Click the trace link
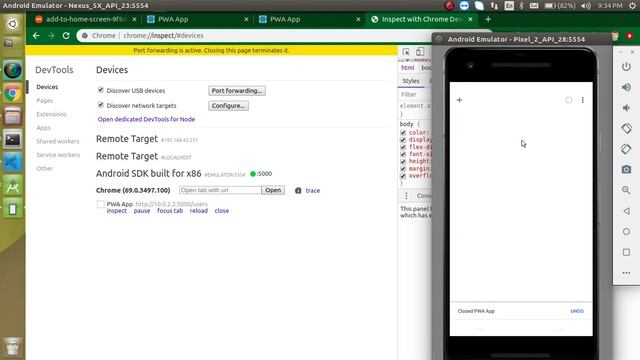Screen dimensions: 640x360 (x=313, y=191)
